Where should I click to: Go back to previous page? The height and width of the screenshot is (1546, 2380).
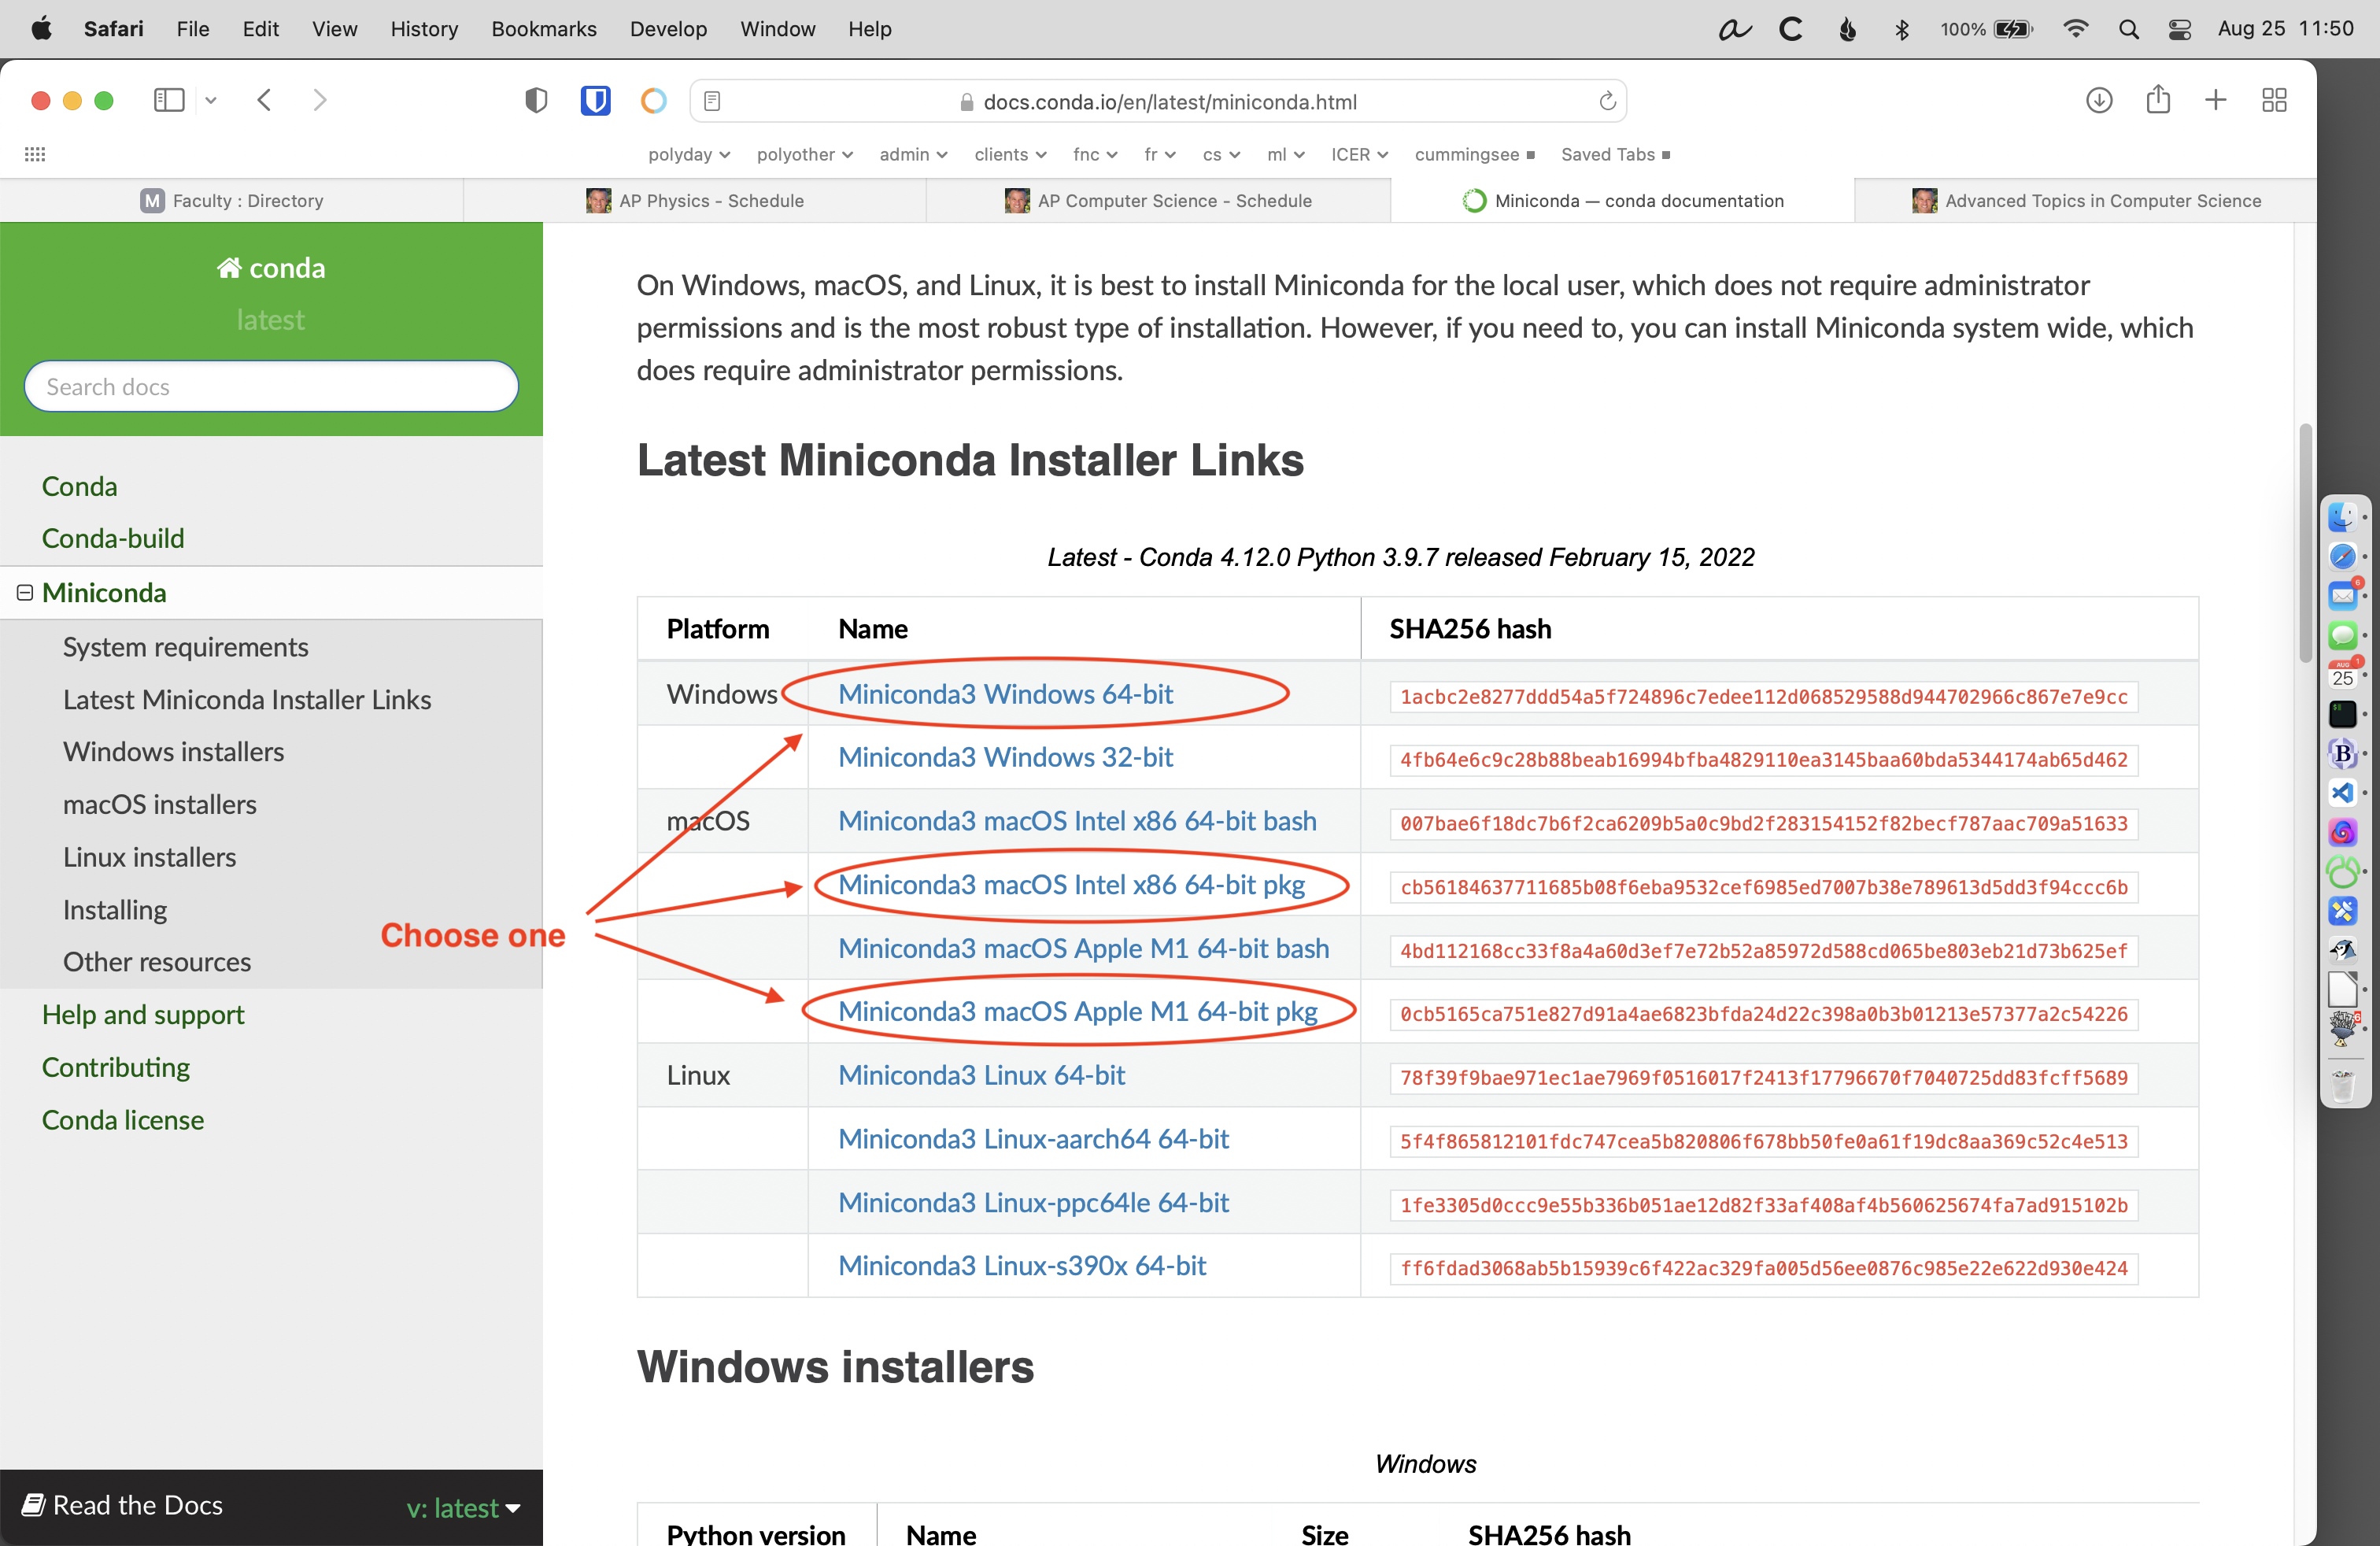264,100
